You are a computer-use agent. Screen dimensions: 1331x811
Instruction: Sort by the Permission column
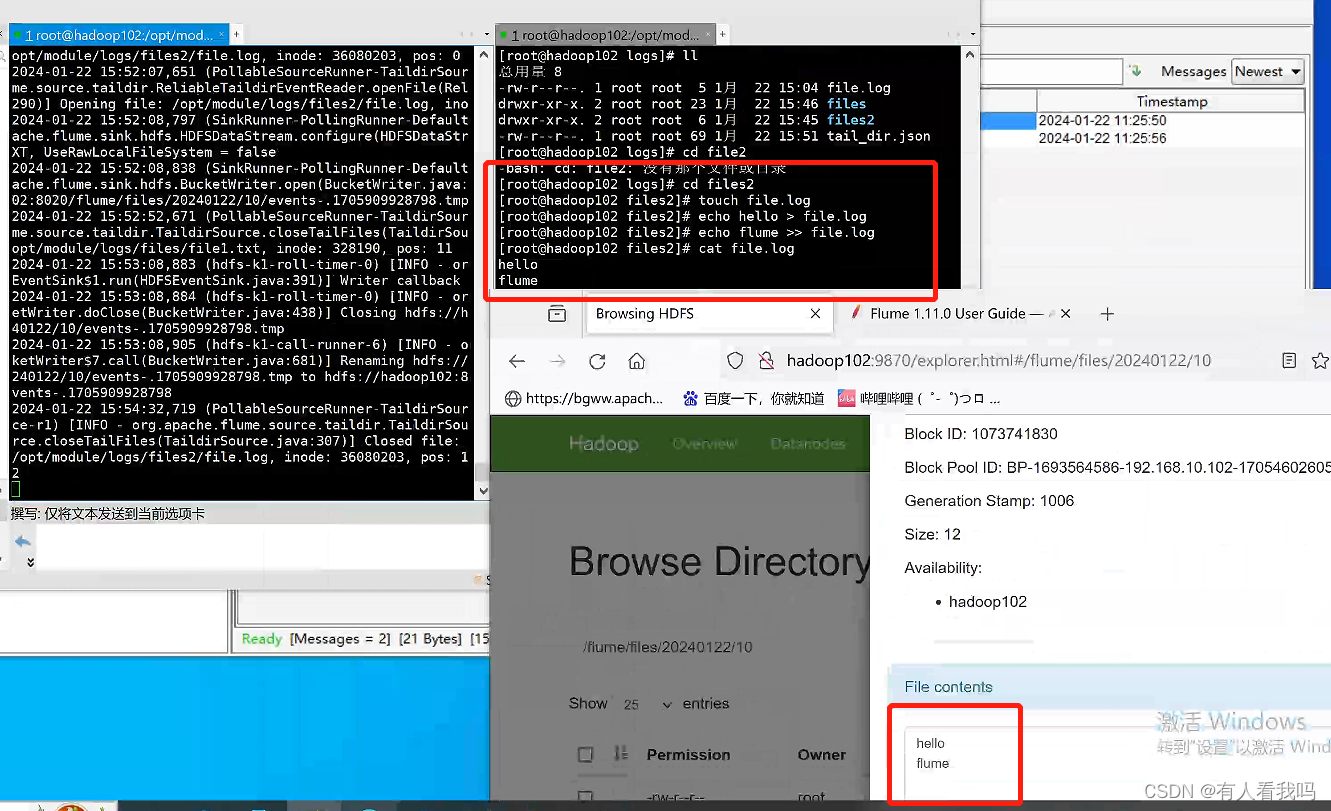689,755
